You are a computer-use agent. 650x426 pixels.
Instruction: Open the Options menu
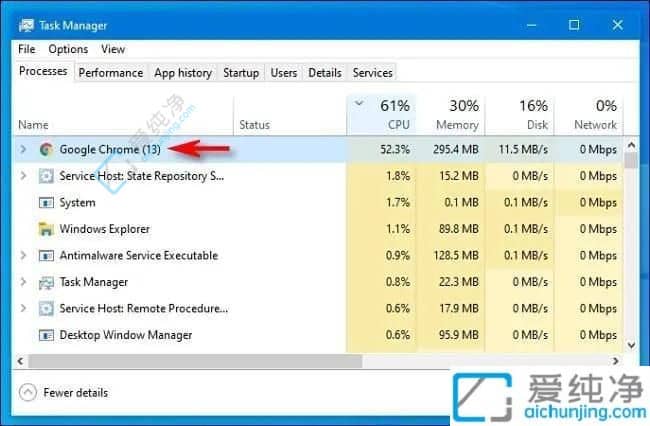(x=68, y=49)
